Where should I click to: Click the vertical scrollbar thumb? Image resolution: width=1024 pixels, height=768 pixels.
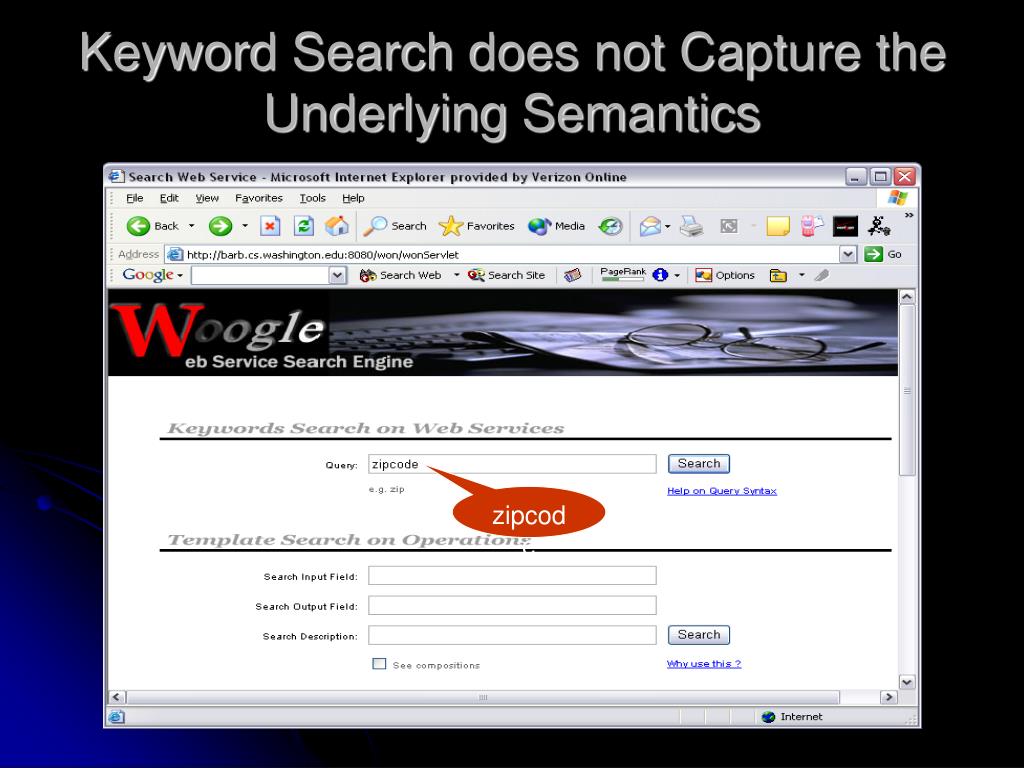click(907, 391)
